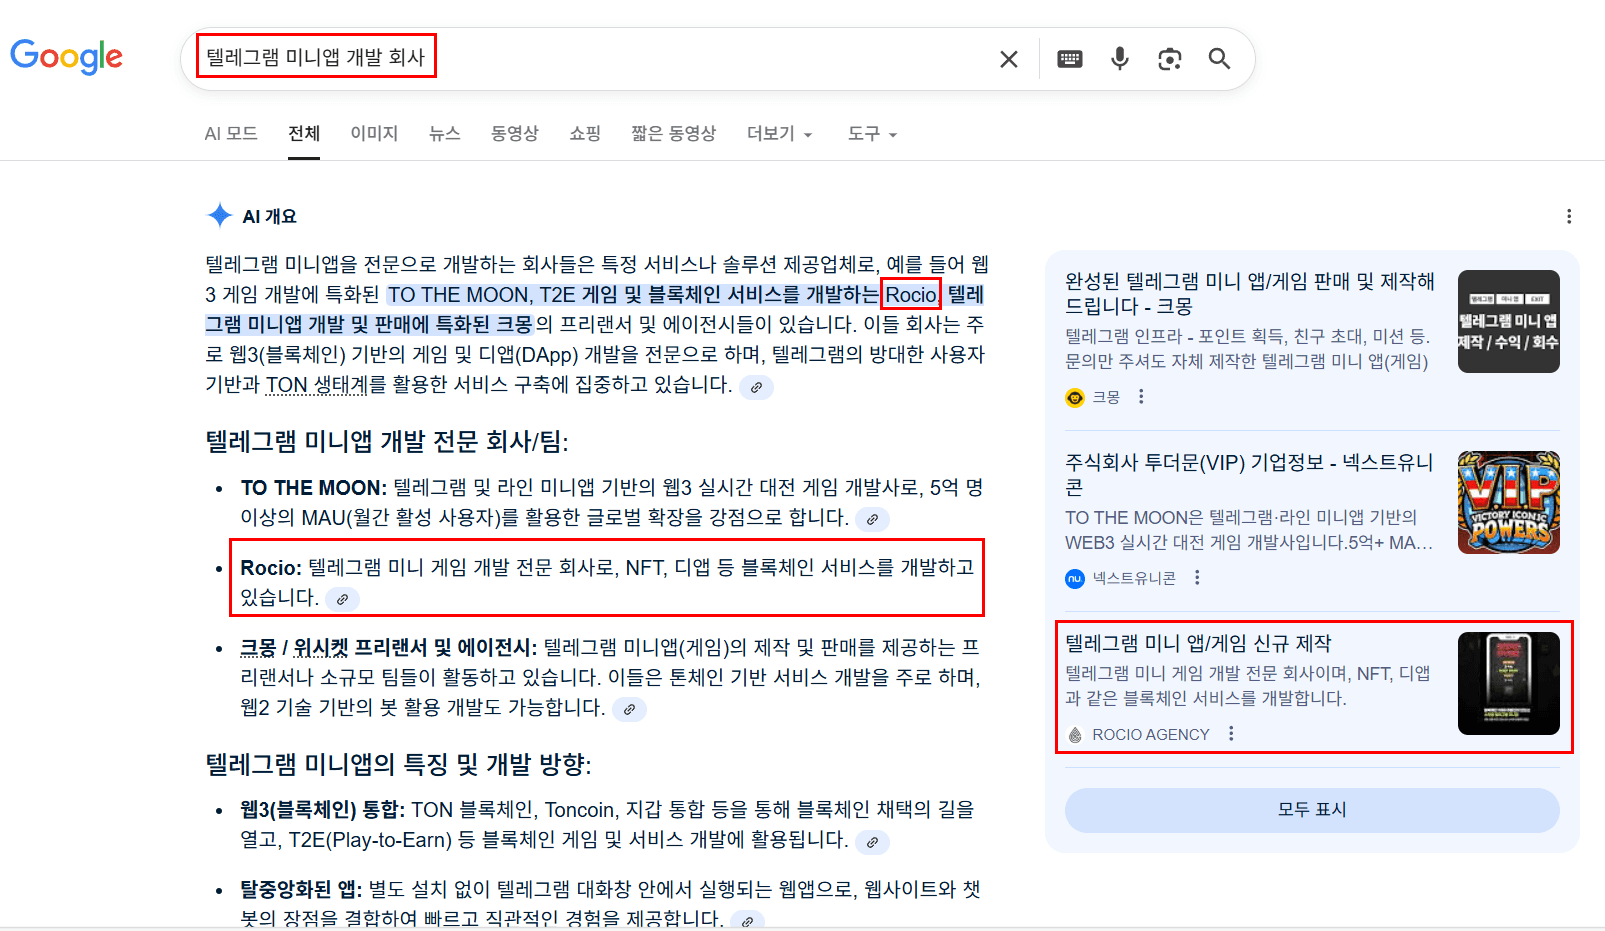Switch to the 뉴스 tab
1605x931 pixels.
click(x=444, y=133)
